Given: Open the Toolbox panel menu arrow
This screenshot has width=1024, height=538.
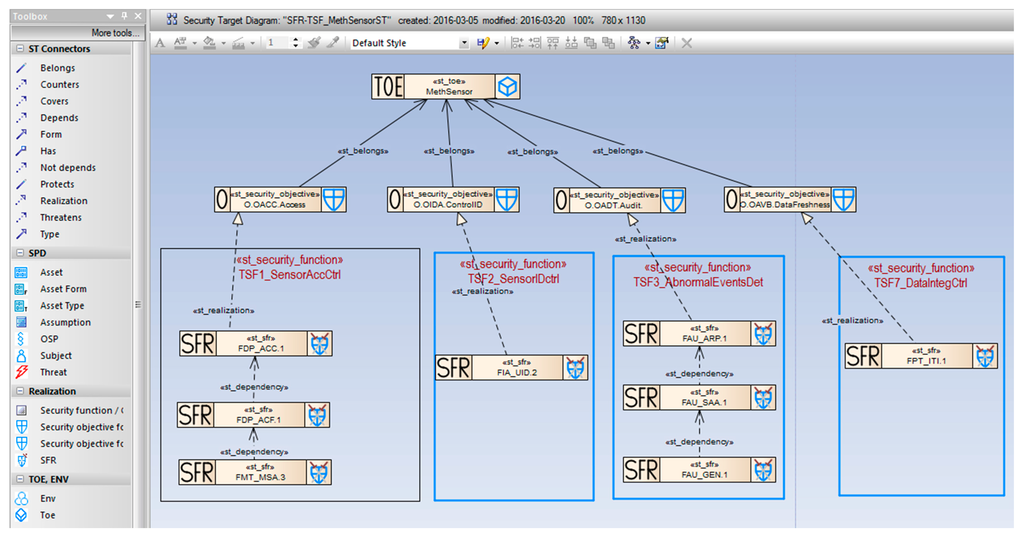Looking at the screenshot, I should 109,18.
